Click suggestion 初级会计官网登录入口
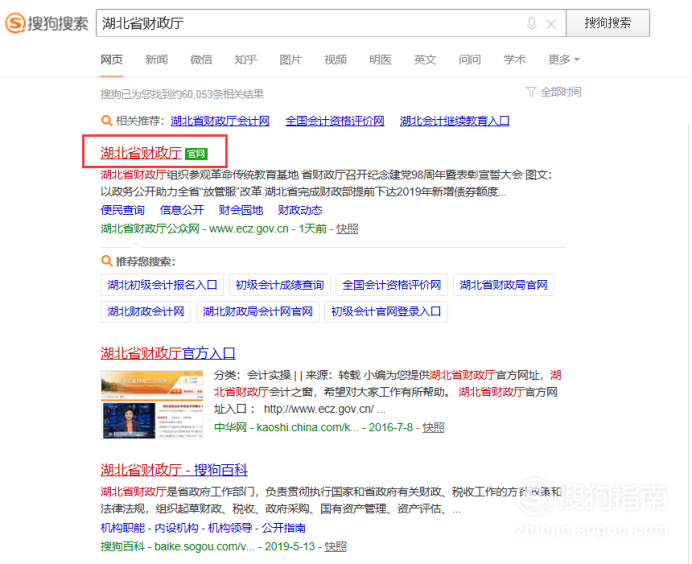 click(386, 312)
